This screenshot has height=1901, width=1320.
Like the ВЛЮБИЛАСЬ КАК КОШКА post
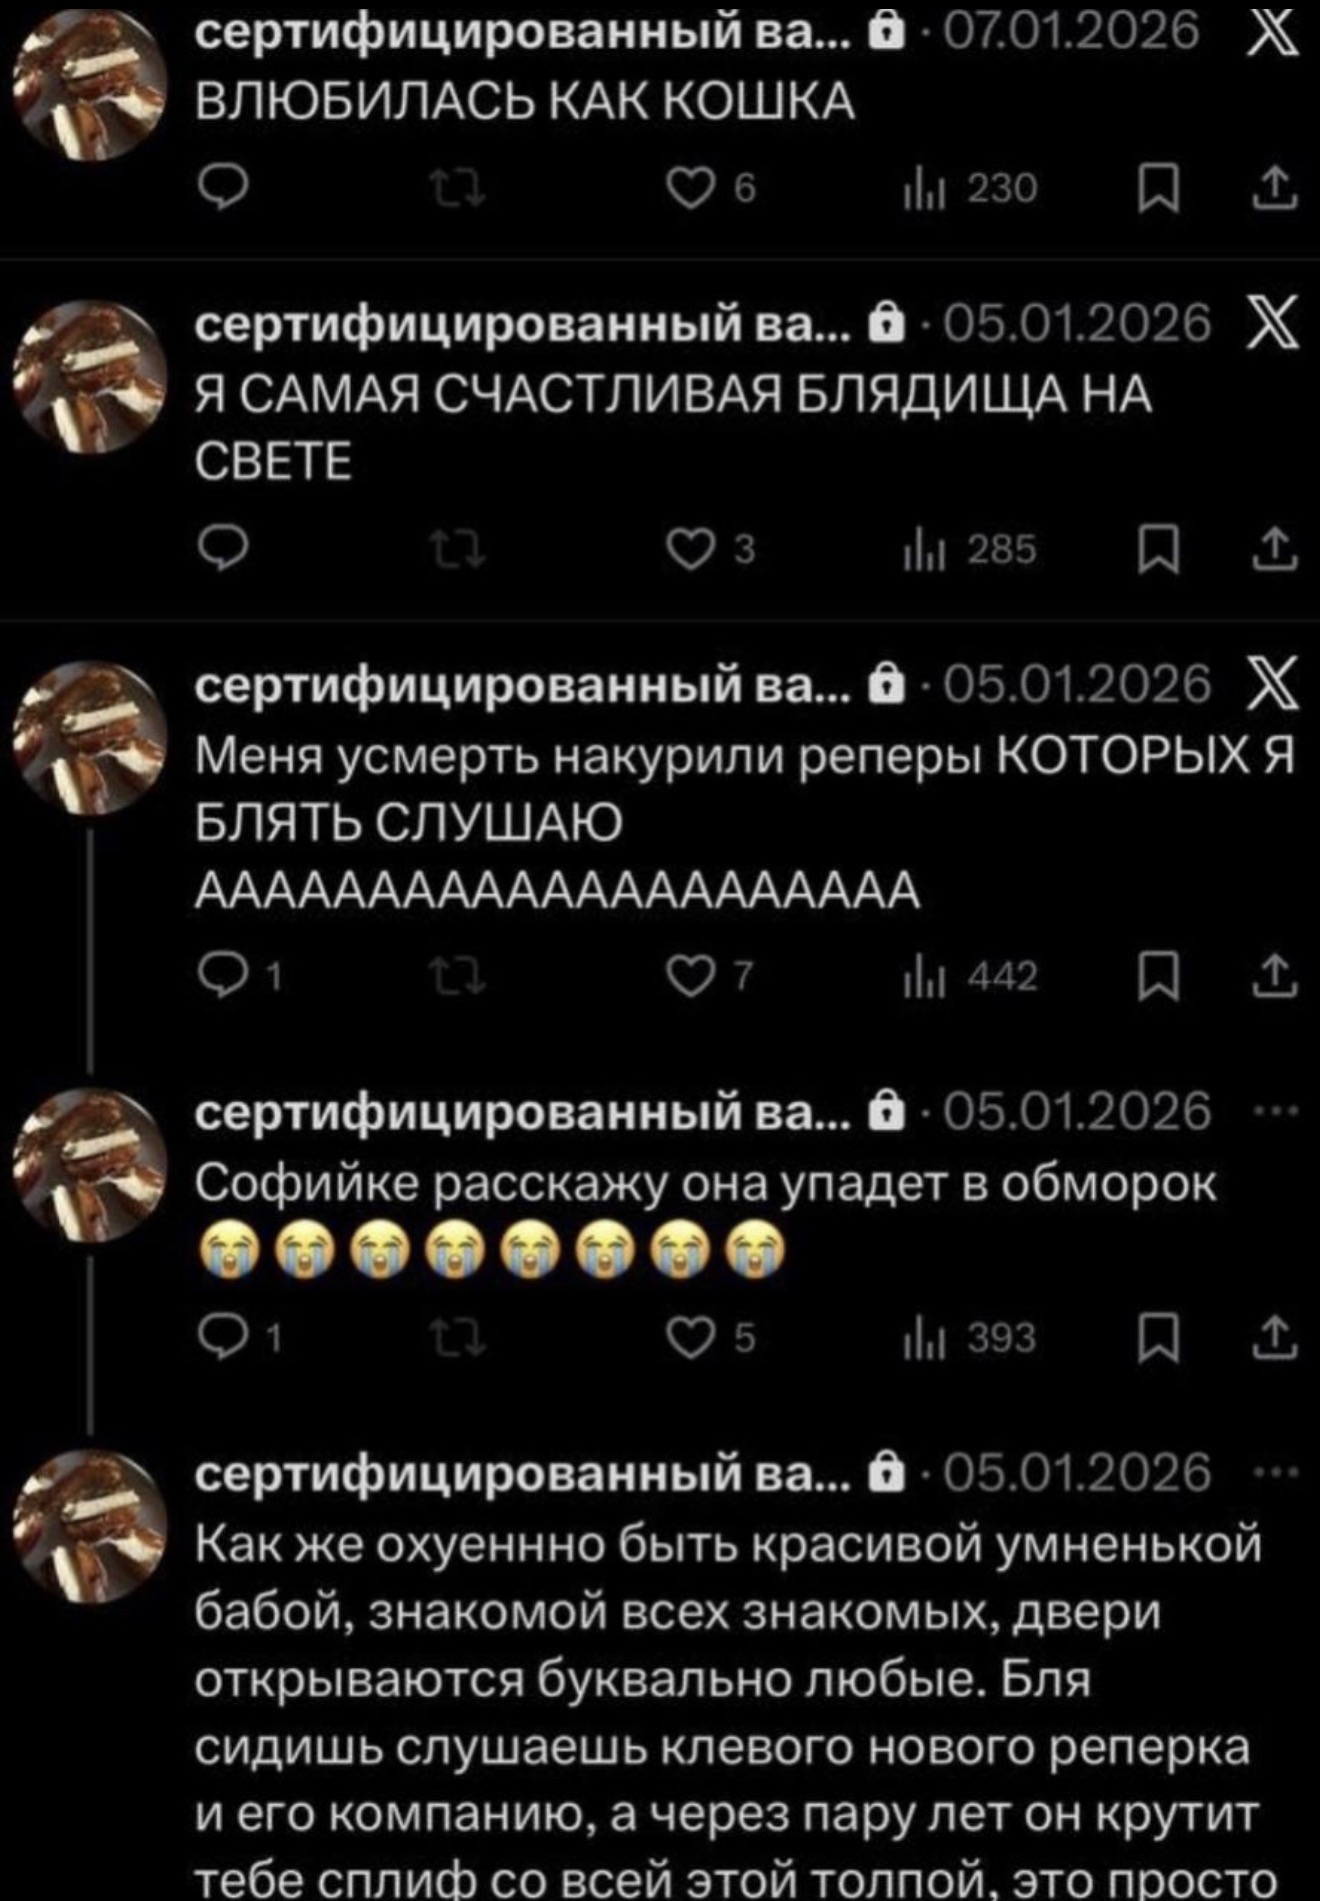click(x=714, y=188)
